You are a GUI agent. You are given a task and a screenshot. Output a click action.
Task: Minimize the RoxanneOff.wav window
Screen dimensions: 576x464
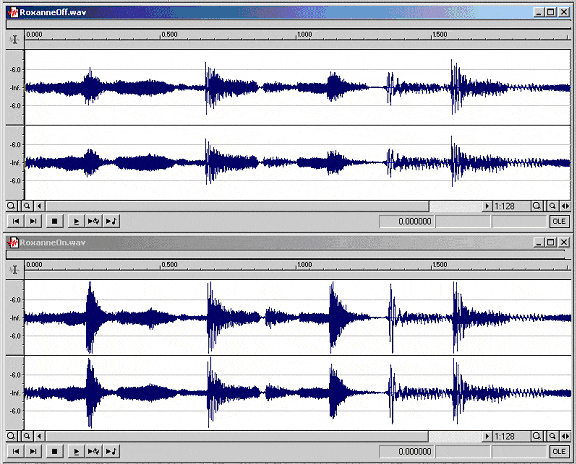click(x=539, y=12)
